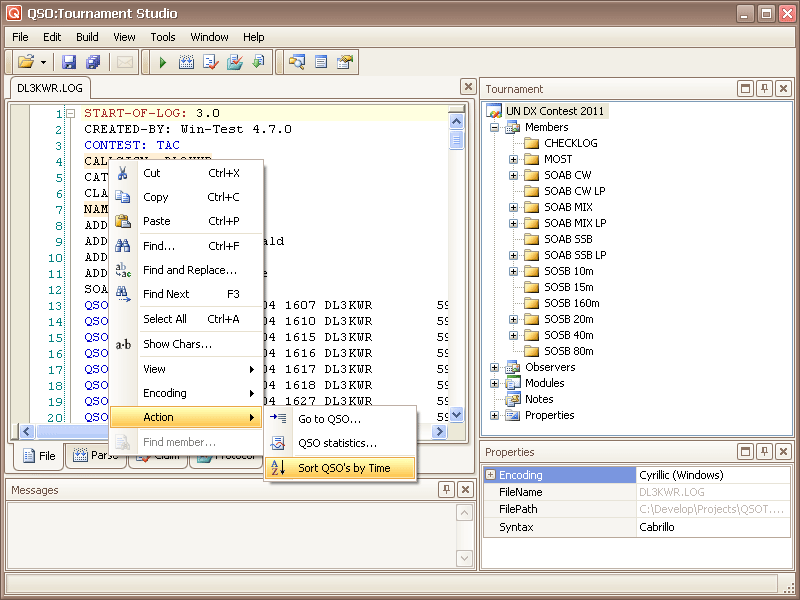Expand the SOAB CW folder node
The height and width of the screenshot is (600, 800).
coord(513,175)
